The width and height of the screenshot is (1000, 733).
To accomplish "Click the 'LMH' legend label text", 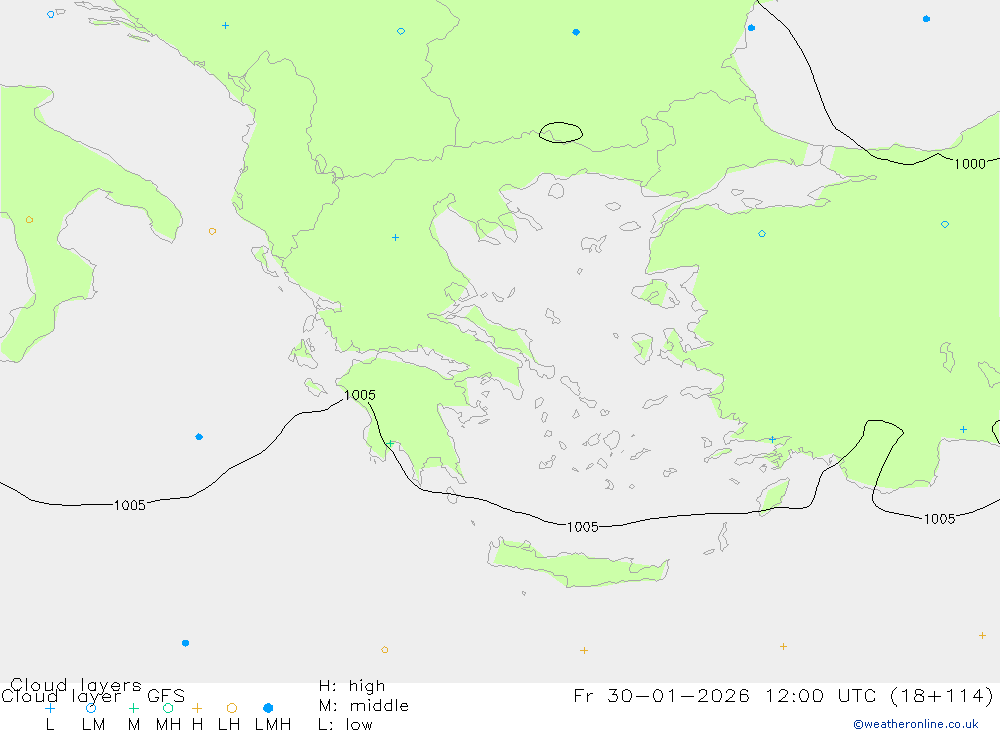I will [x=273, y=725].
